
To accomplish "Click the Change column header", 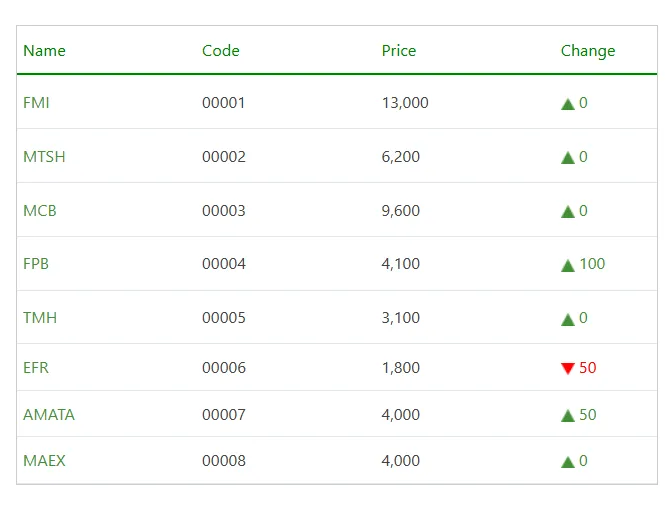I will click(x=588, y=51).
